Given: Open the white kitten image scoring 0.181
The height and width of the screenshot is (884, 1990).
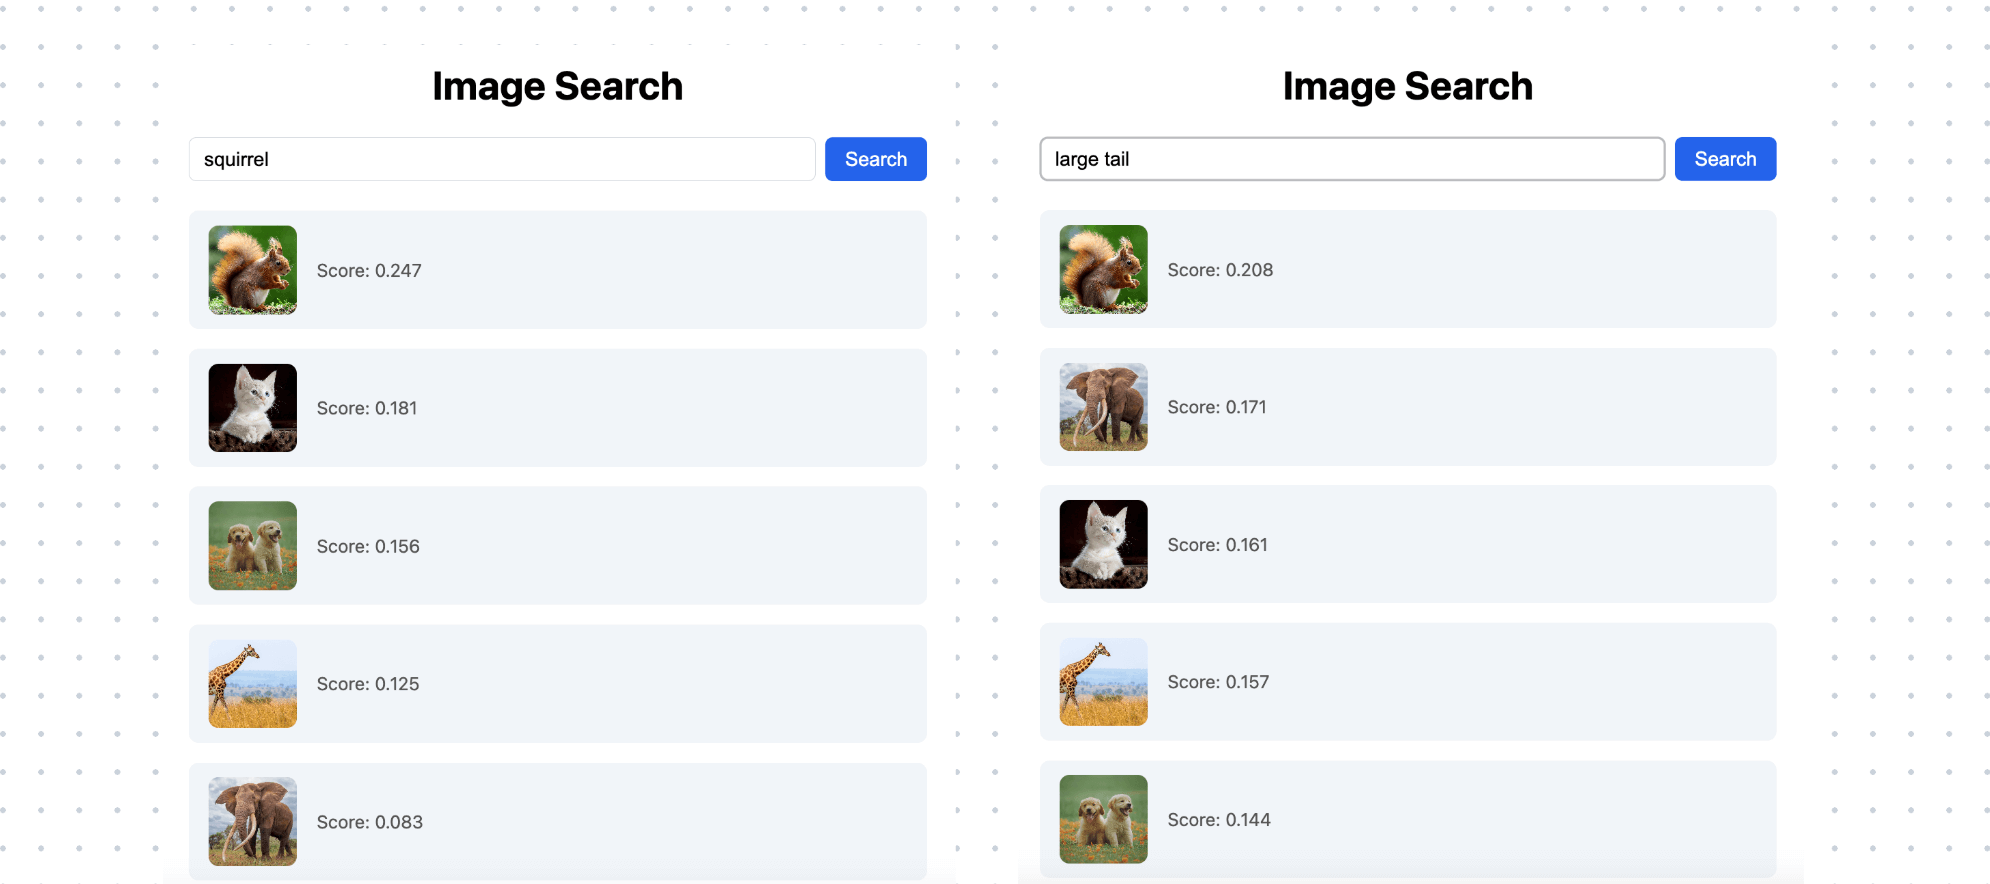Looking at the screenshot, I should [251, 408].
